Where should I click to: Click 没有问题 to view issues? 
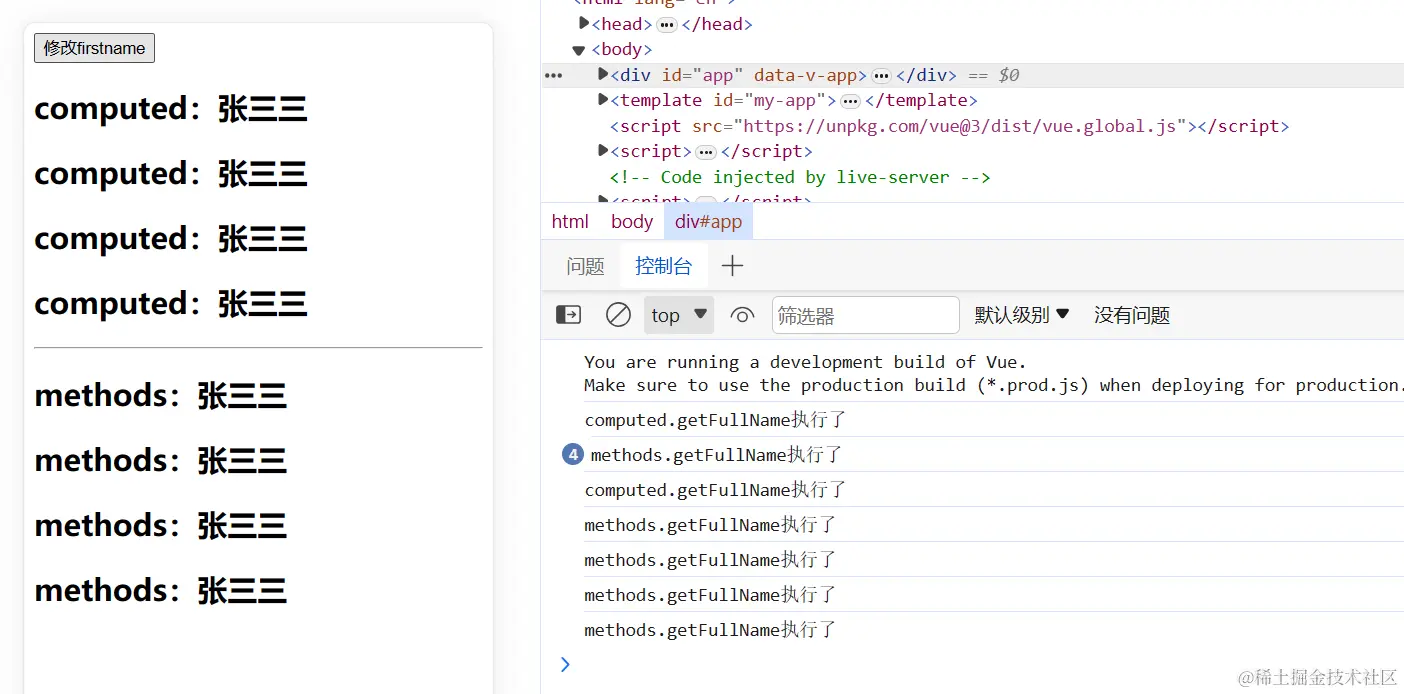click(x=1131, y=314)
